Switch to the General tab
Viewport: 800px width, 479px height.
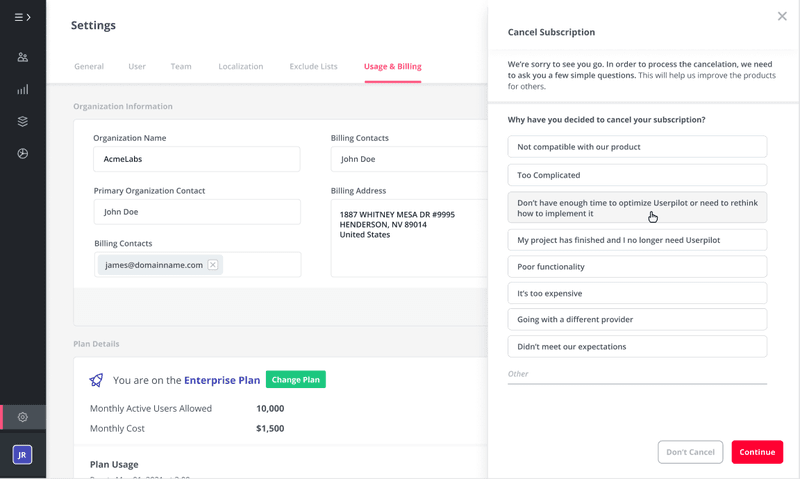[x=89, y=67]
